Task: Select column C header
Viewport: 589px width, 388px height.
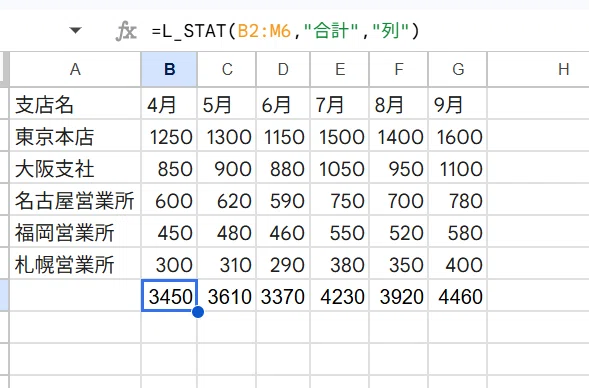Action: tap(227, 69)
